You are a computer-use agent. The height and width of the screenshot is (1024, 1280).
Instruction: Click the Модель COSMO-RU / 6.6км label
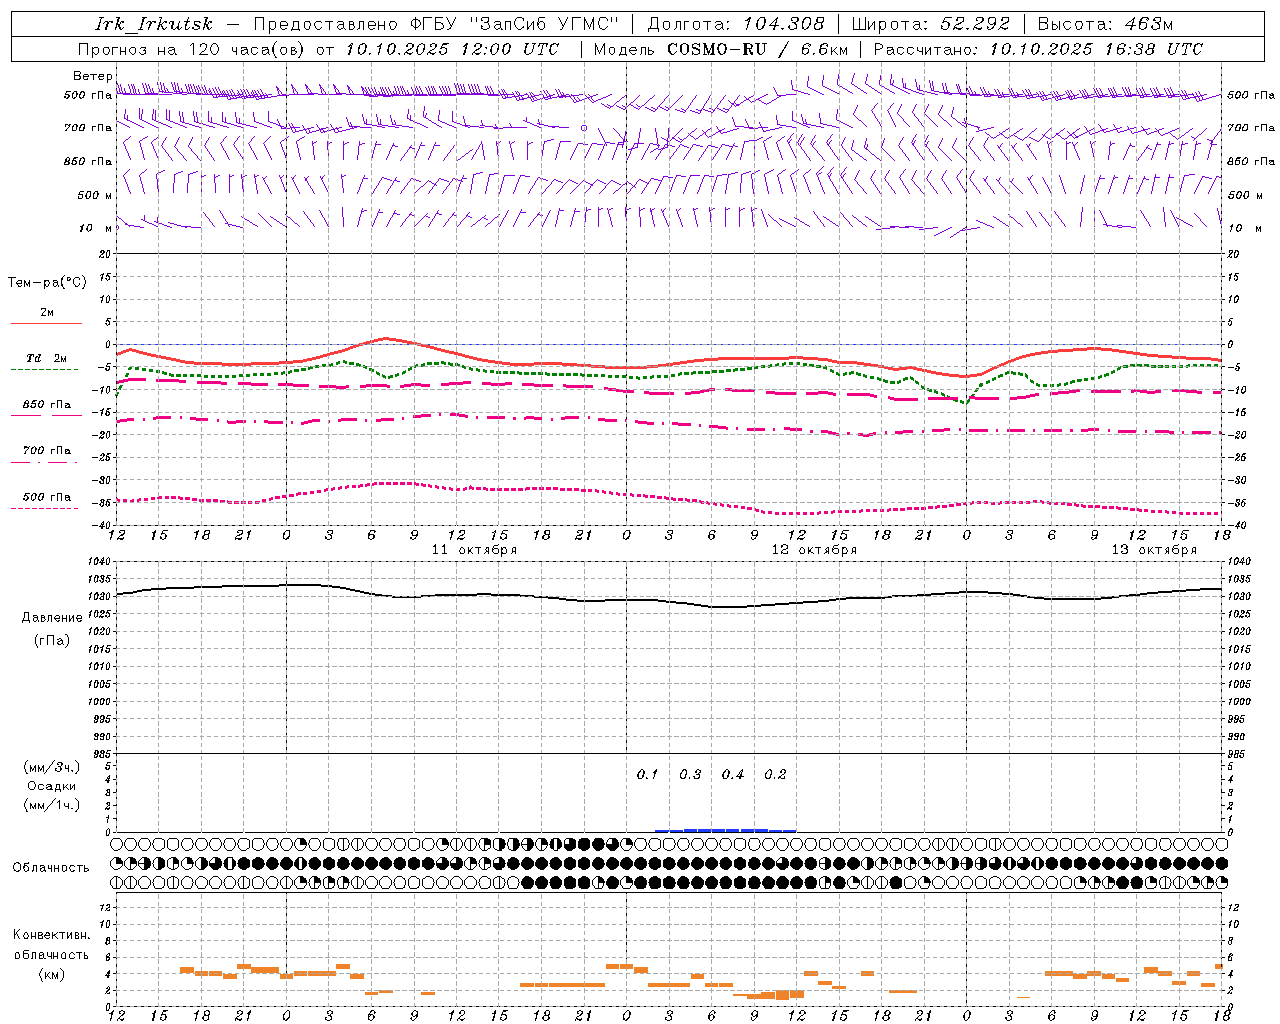pos(721,49)
